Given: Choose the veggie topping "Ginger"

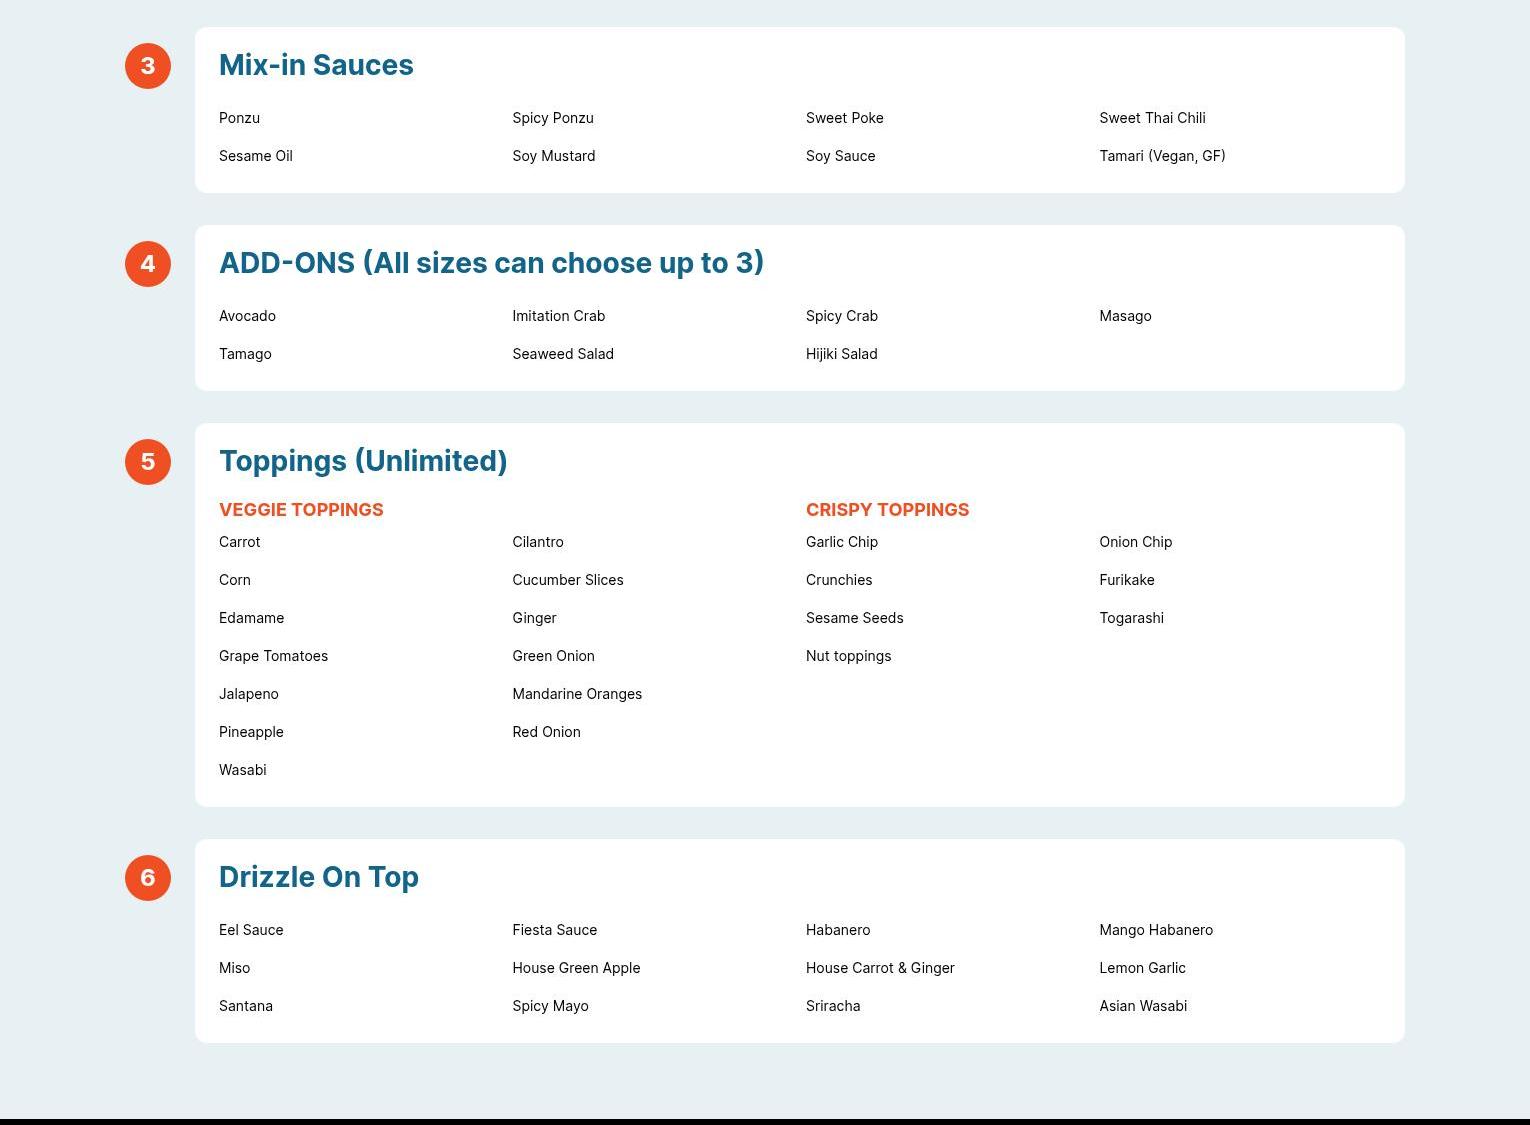Looking at the screenshot, I should click(534, 618).
